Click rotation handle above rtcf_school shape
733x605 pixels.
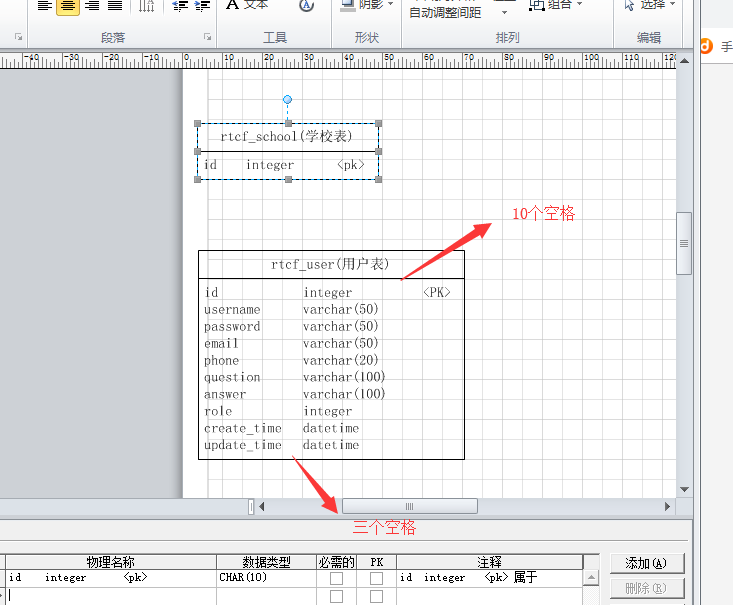(x=287, y=99)
